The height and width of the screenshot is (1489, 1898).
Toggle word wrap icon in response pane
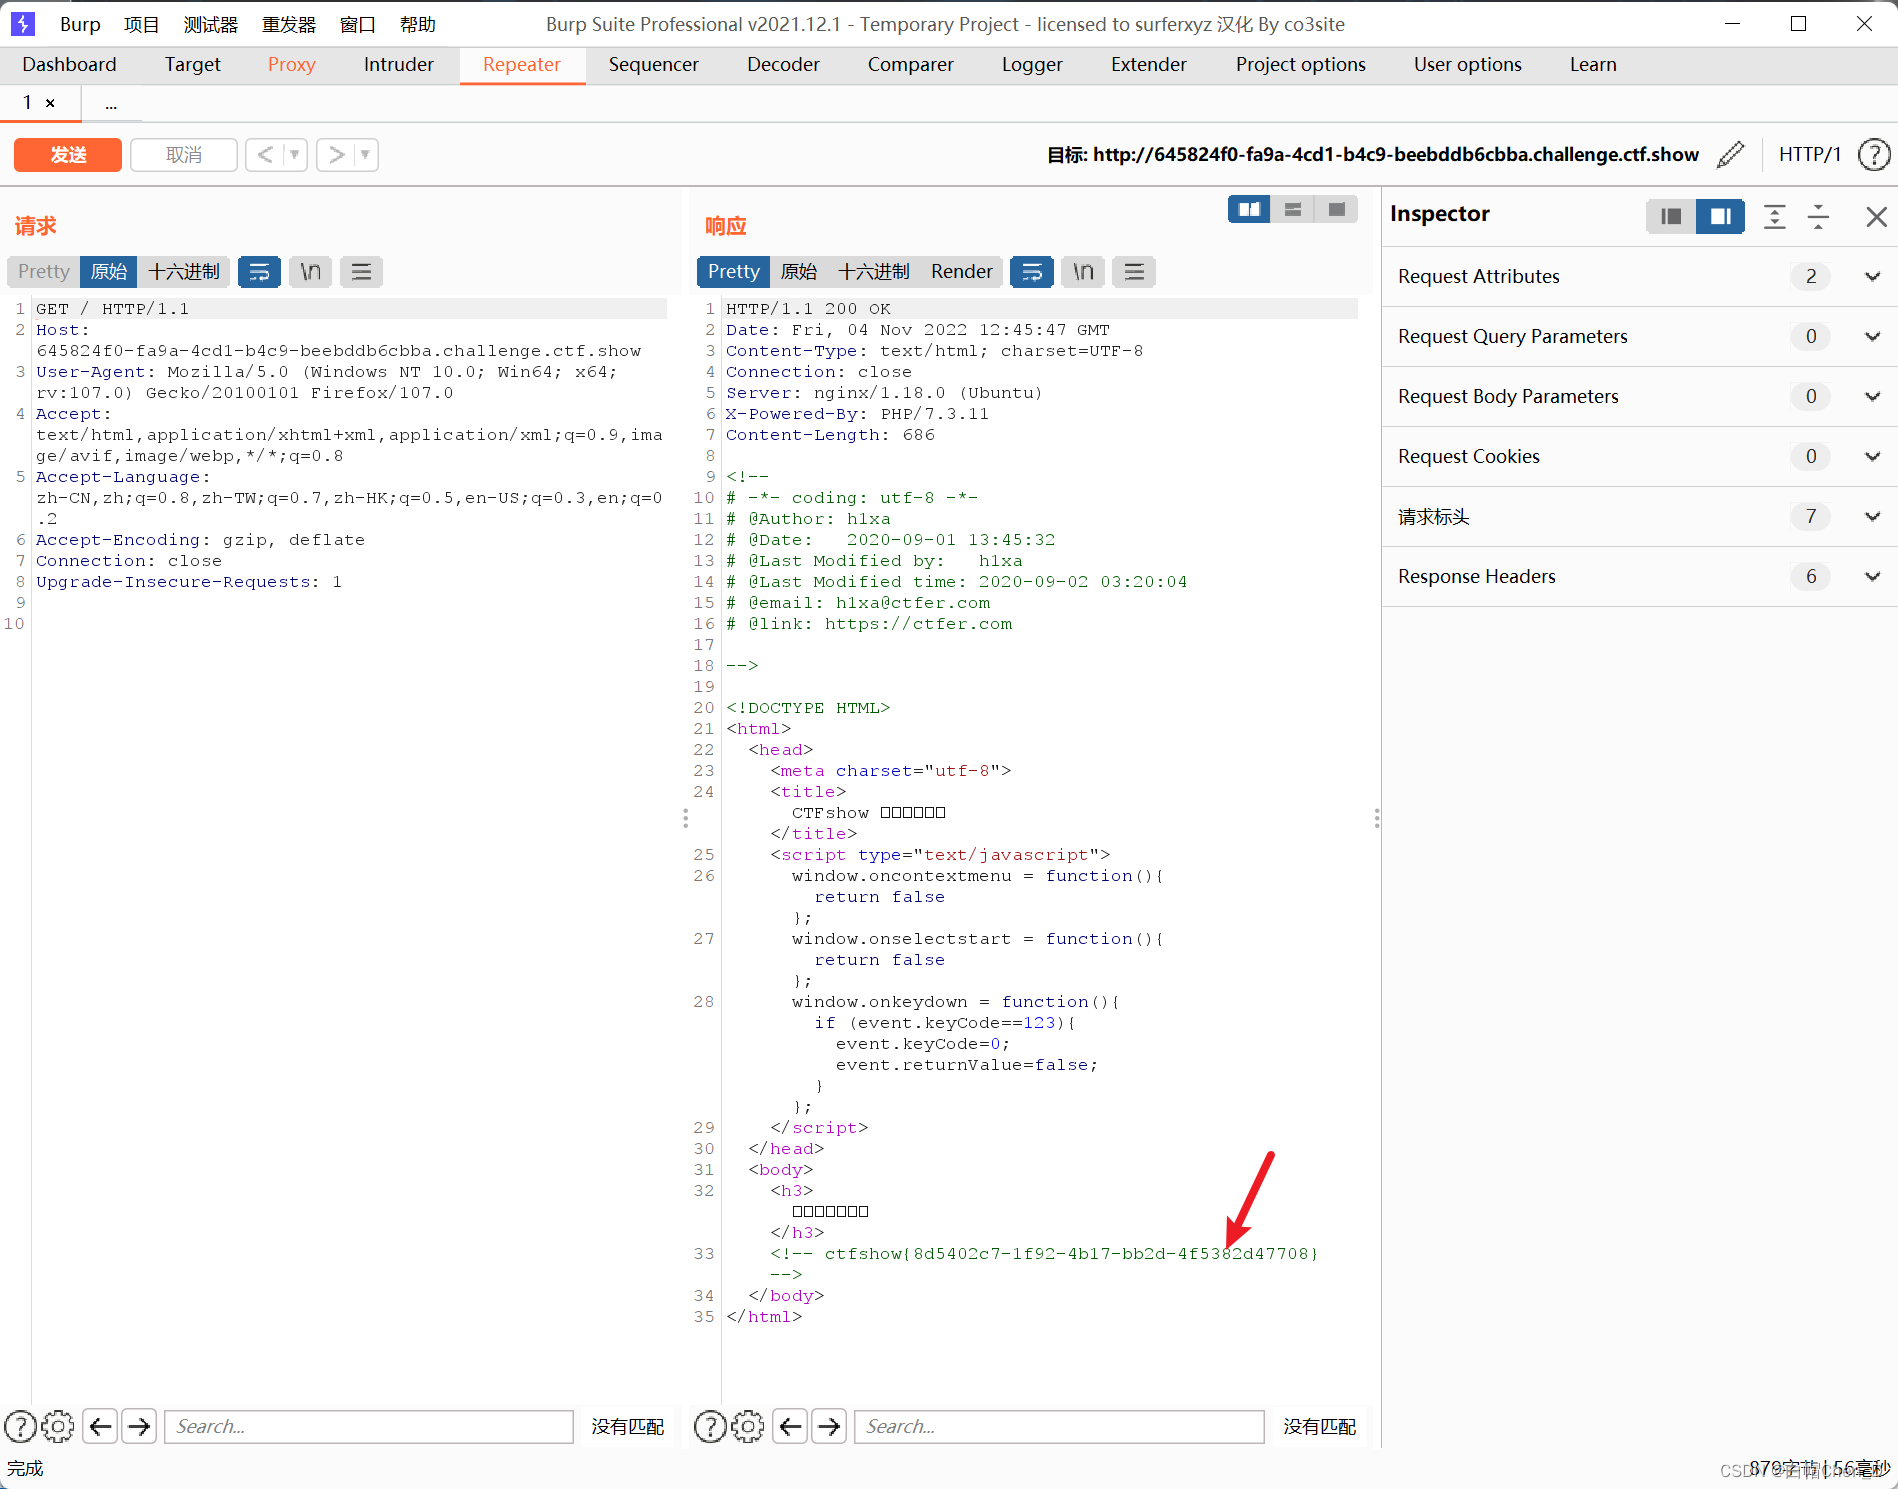[1032, 271]
